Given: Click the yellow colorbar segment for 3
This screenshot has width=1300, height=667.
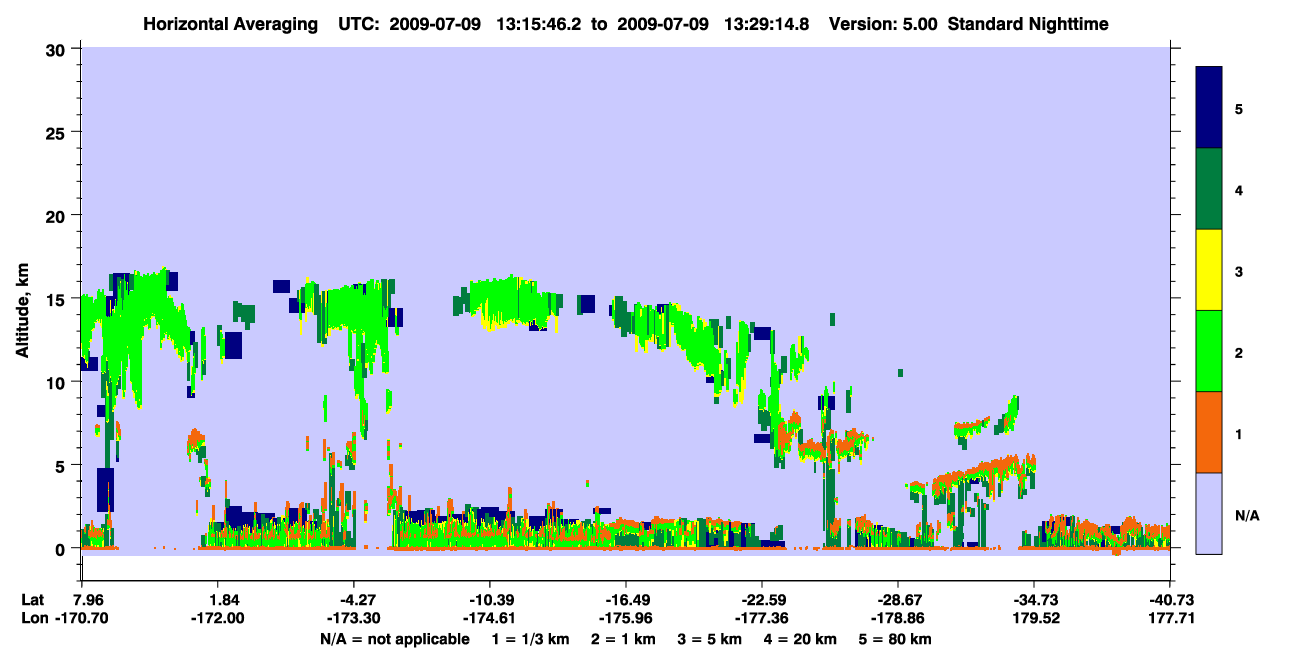Looking at the screenshot, I should pos(1209,270).
